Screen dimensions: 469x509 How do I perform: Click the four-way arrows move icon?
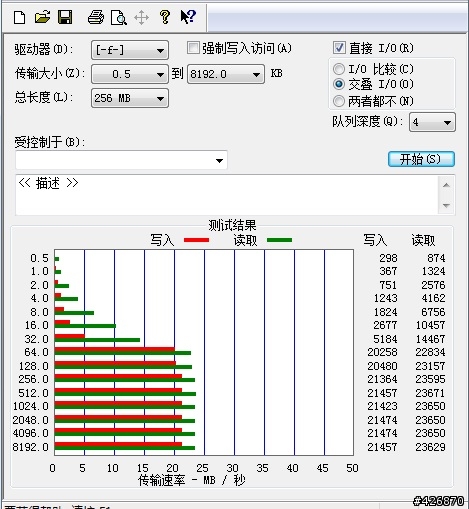coord(141,18)
